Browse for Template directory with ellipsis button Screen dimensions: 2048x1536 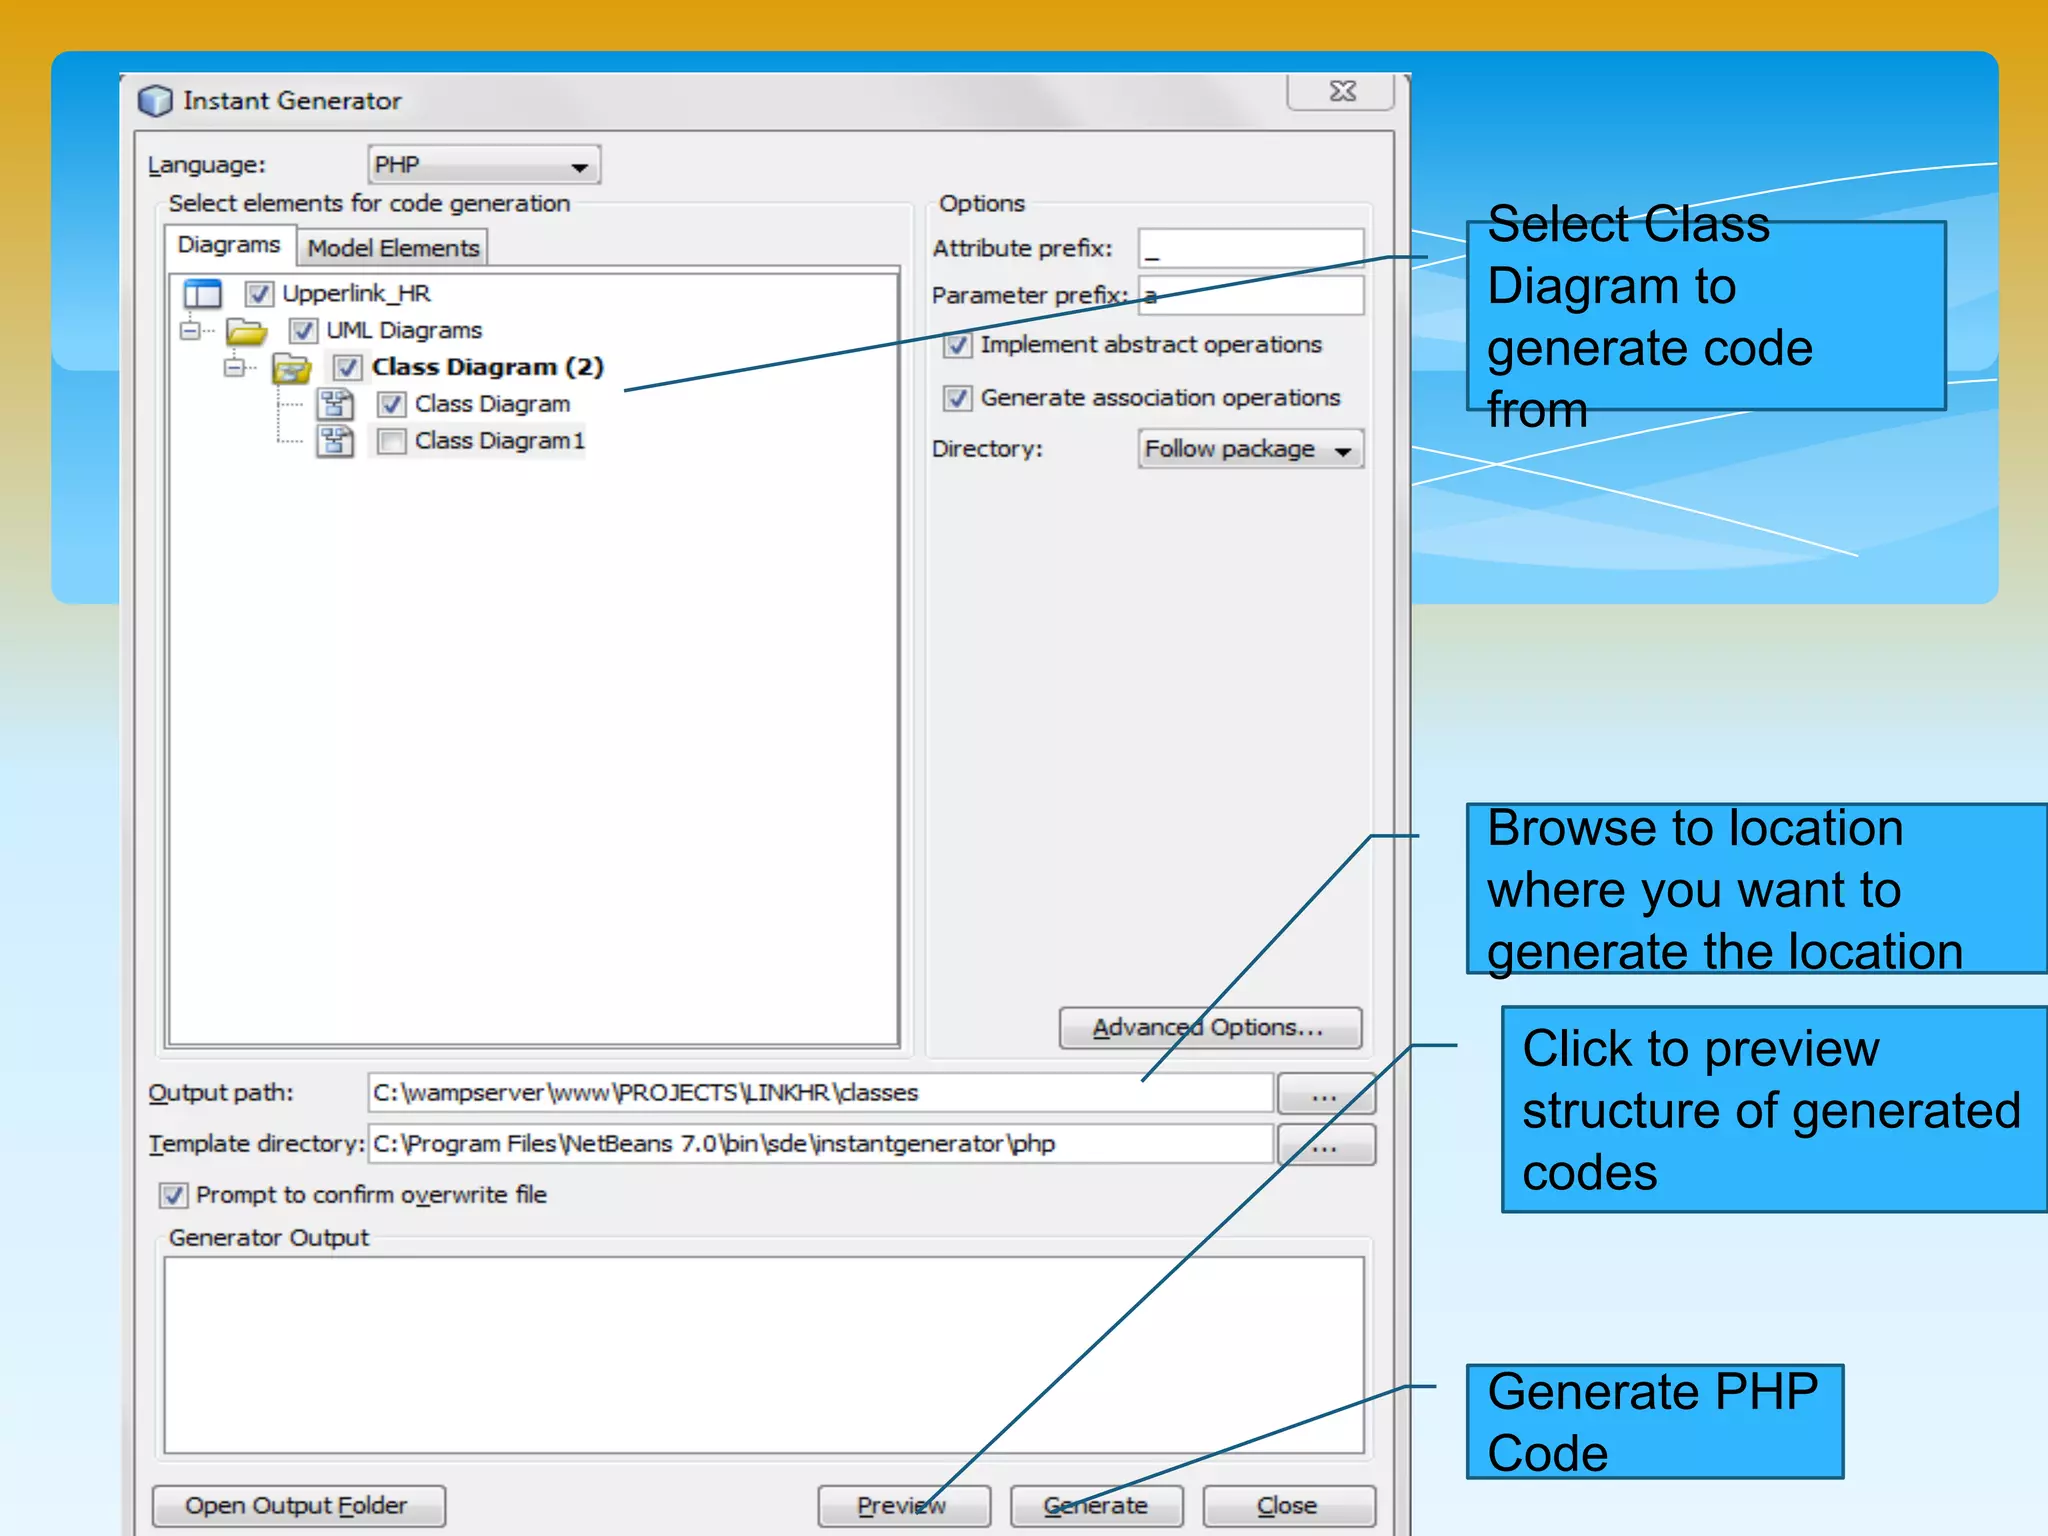(1326, 1146)
